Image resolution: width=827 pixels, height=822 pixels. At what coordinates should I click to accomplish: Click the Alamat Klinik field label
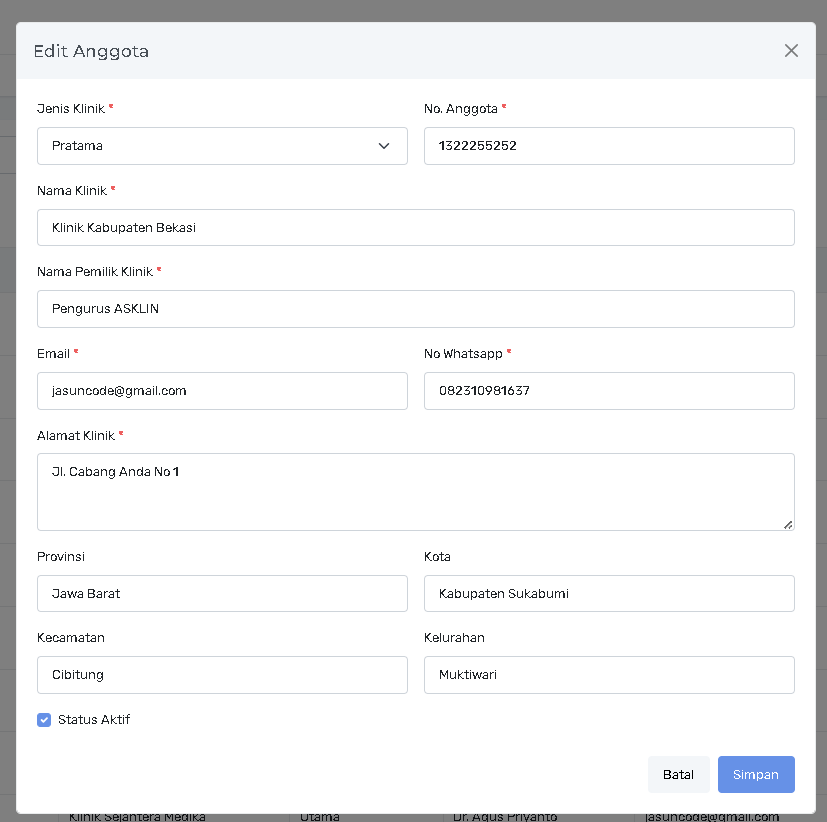[75, 435]
